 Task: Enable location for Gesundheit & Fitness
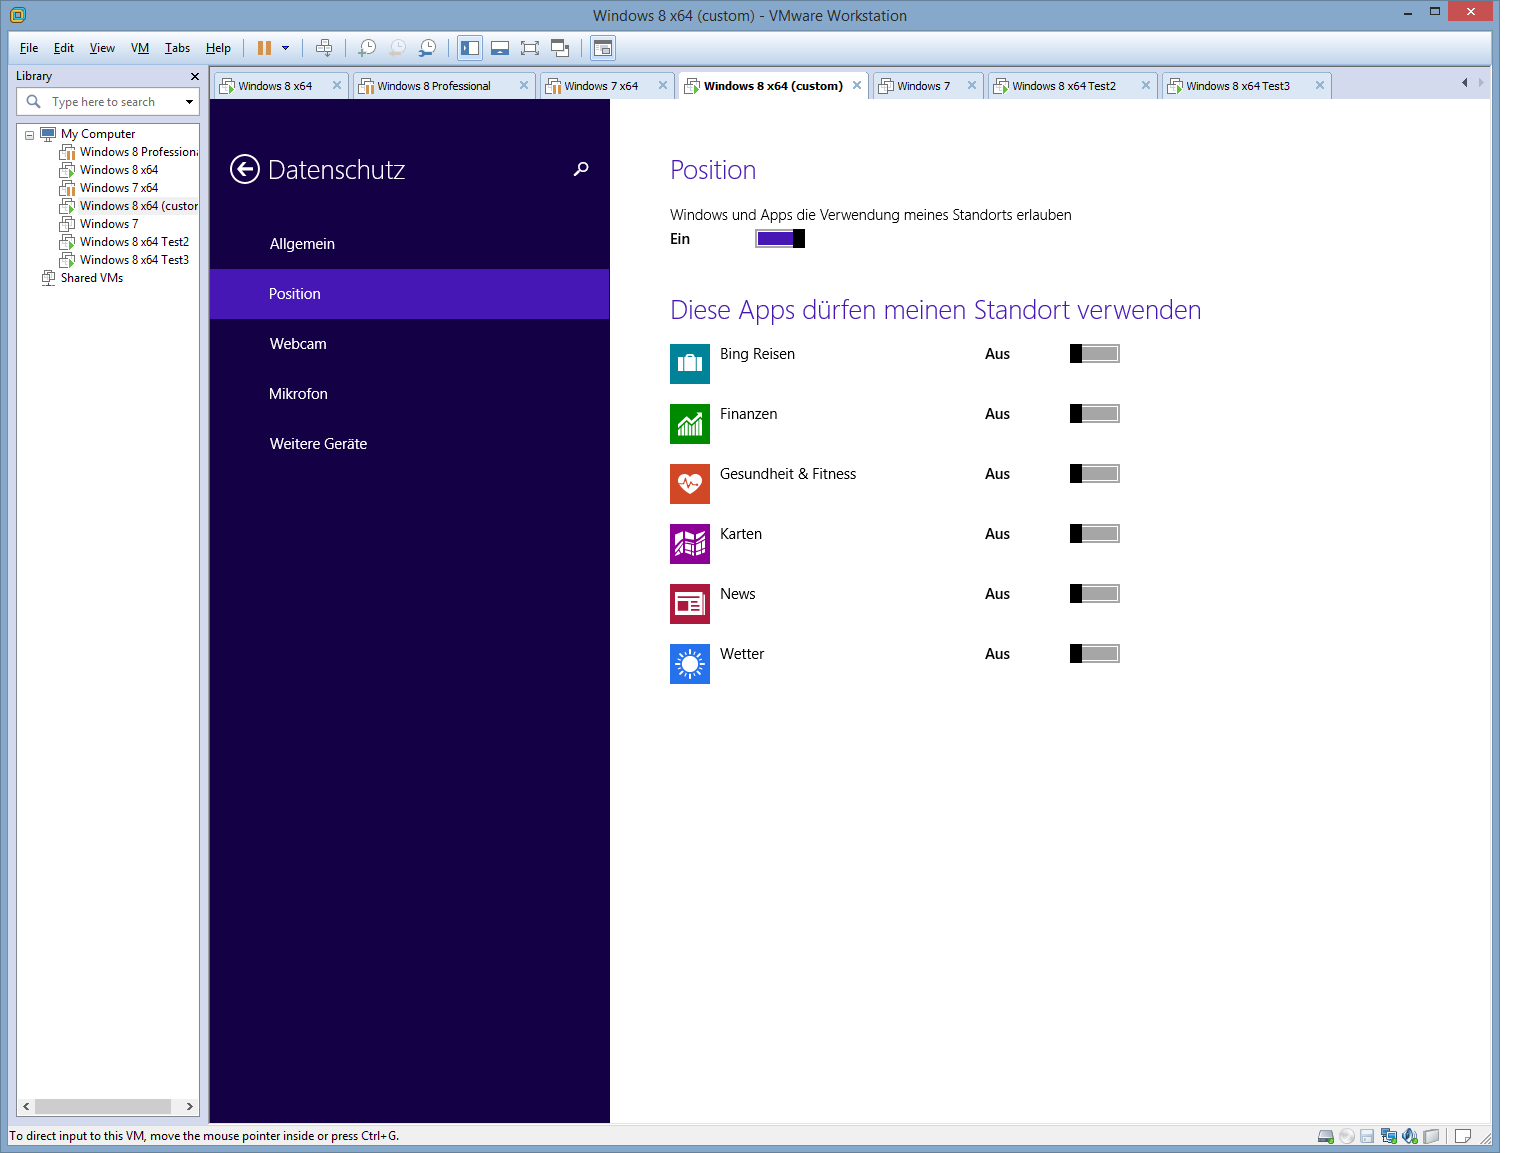(x=1095, y=474)
